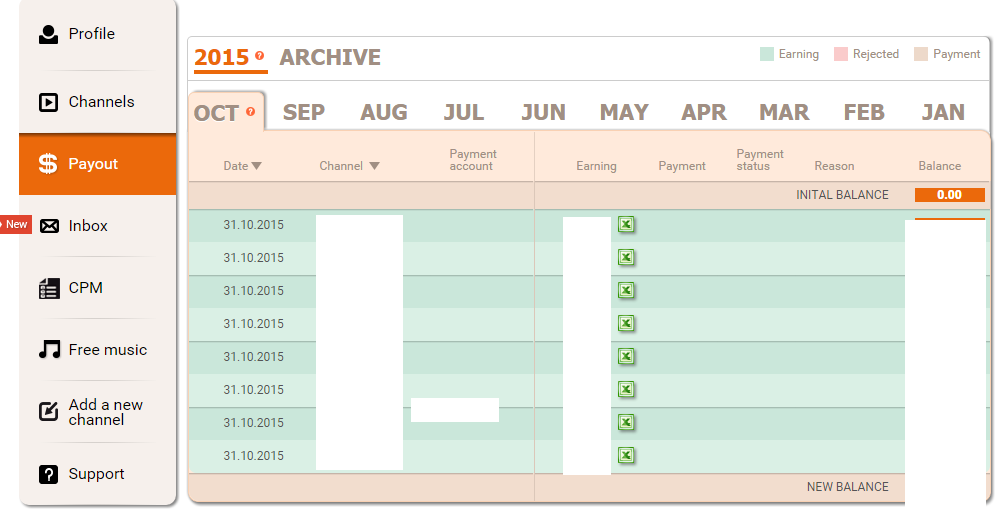Switch to the SEP month tab
The height and width of the screenshot is (509, 1005).
tap(303, 112)
